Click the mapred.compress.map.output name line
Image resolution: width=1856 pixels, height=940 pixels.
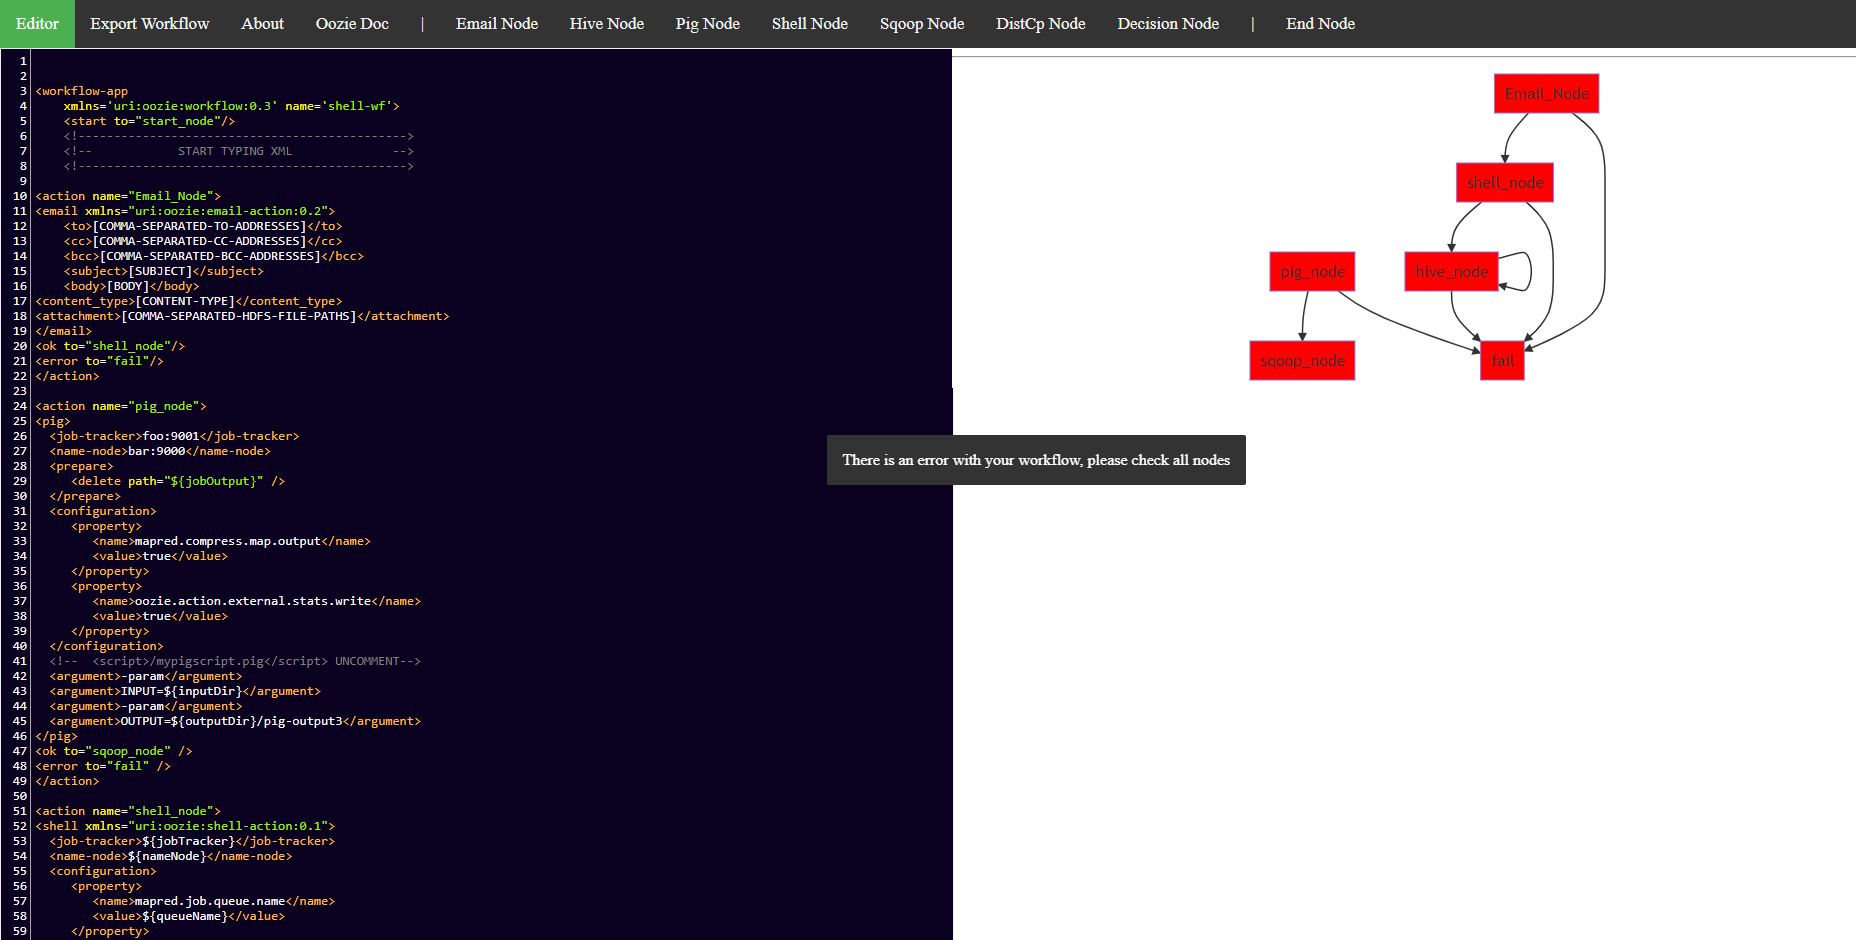point(232,541)
